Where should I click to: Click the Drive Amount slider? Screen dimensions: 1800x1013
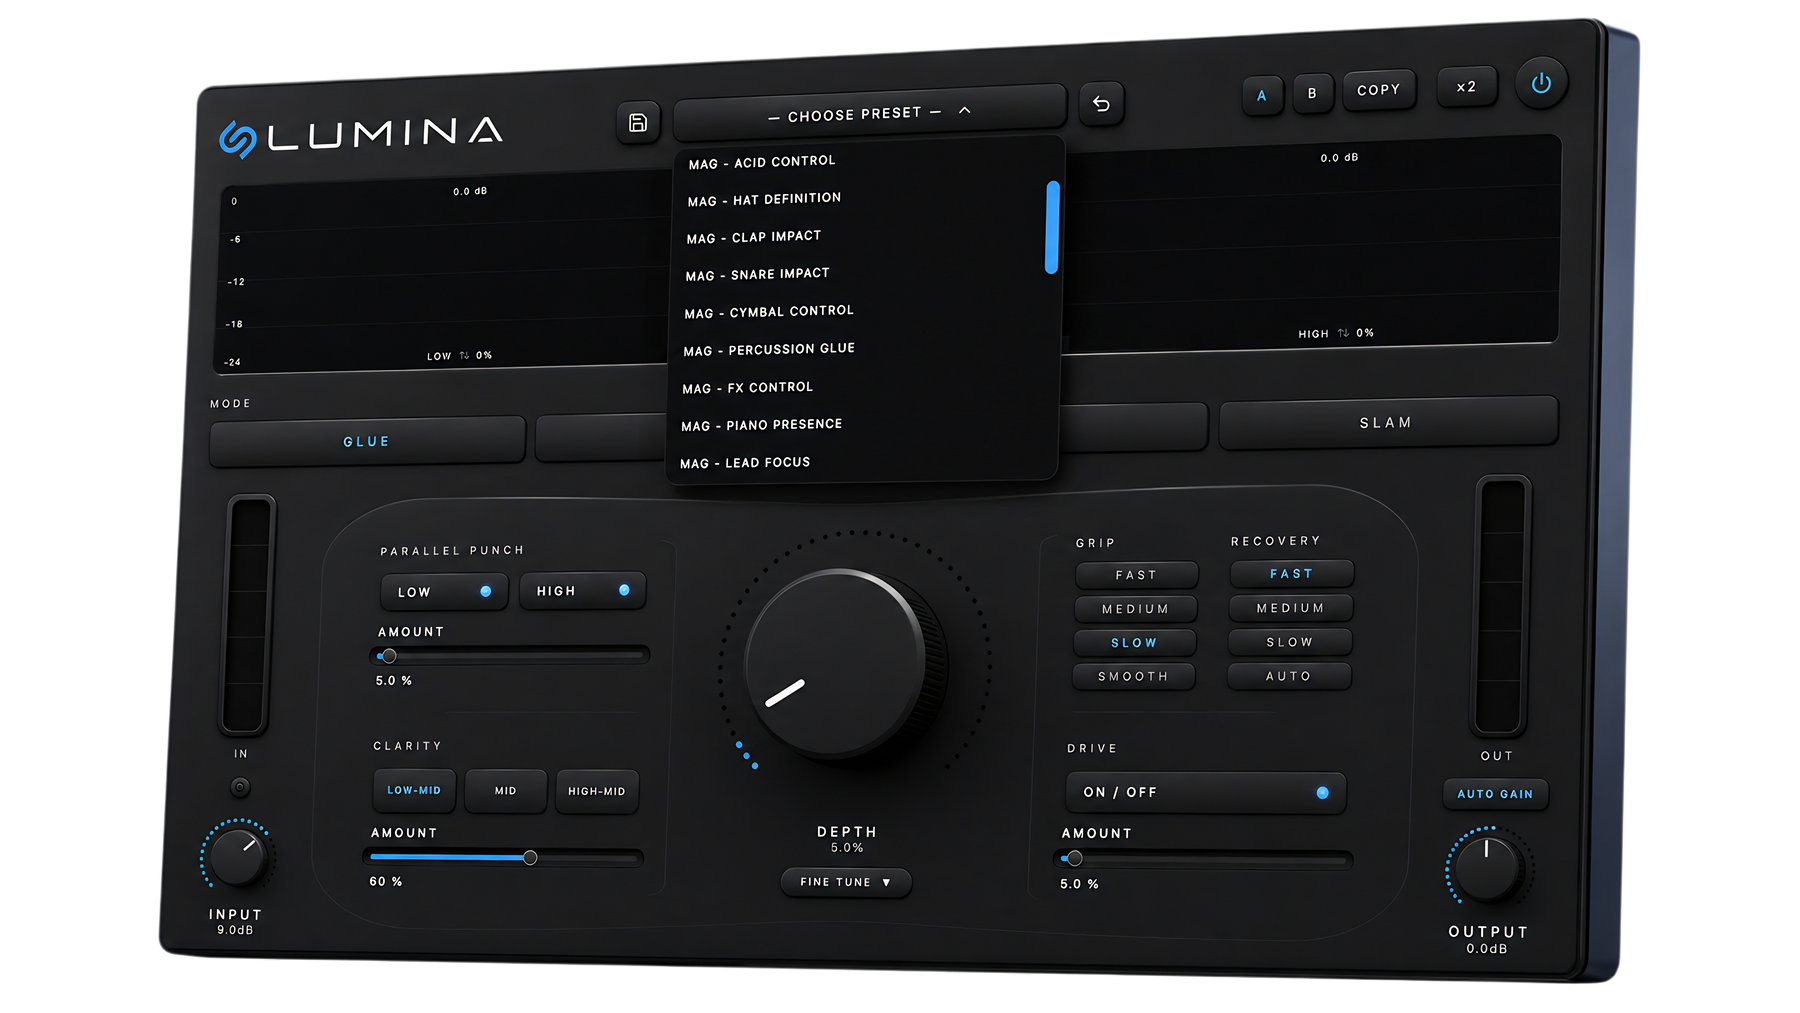[1203, 859]
